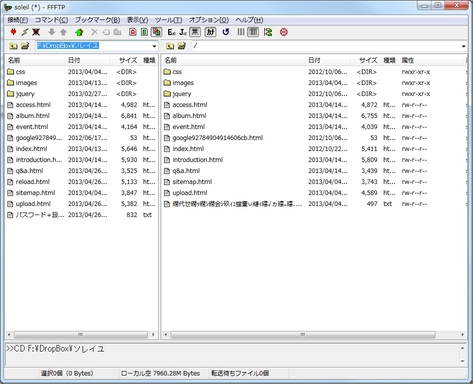Open the オプション(O) menu
This screenshot has width=473, height=384.
click(x=209, y=20)
